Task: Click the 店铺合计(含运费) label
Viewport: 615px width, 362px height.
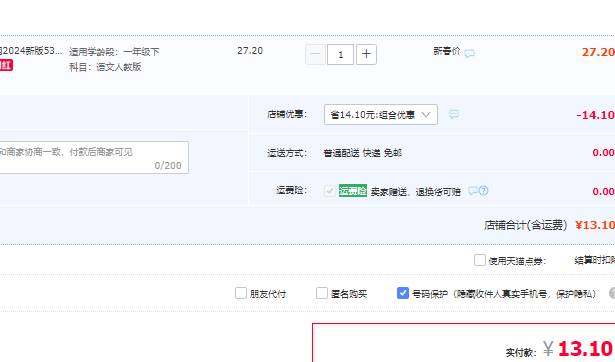Action: [526, 225]
